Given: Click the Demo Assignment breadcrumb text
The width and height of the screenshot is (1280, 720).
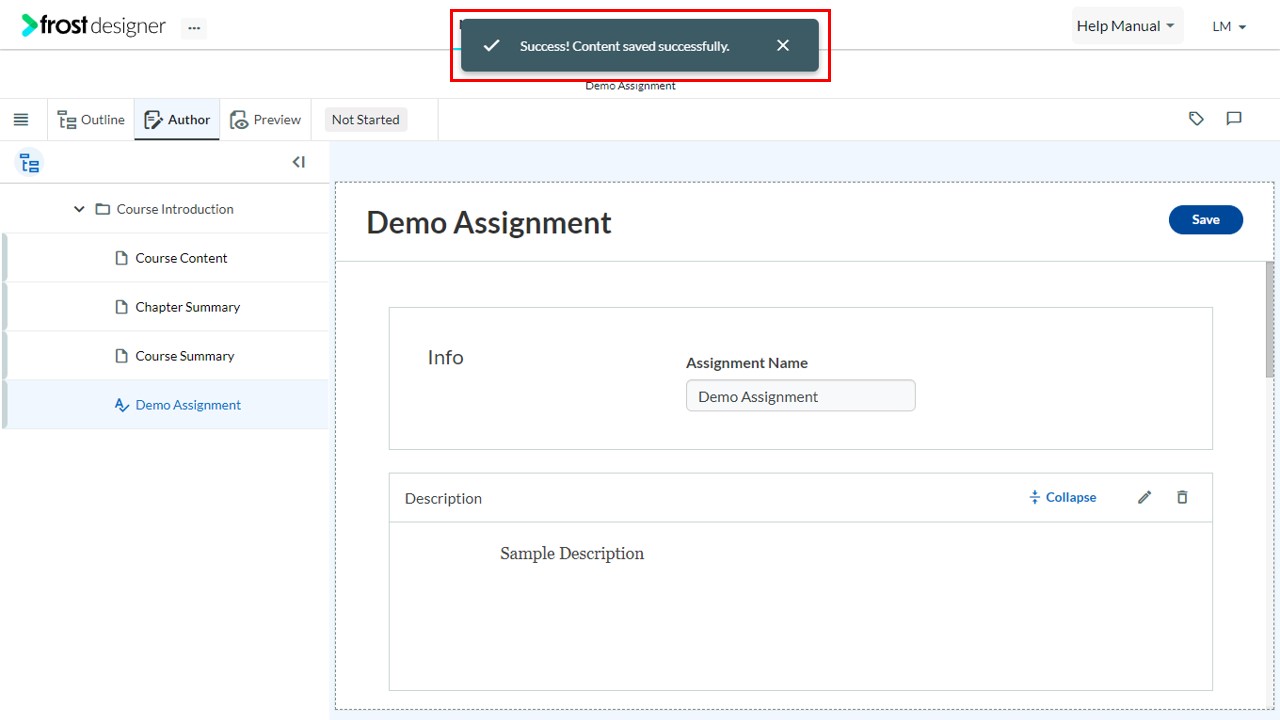Looking at the screenshot, I should [x=630, y=86].
